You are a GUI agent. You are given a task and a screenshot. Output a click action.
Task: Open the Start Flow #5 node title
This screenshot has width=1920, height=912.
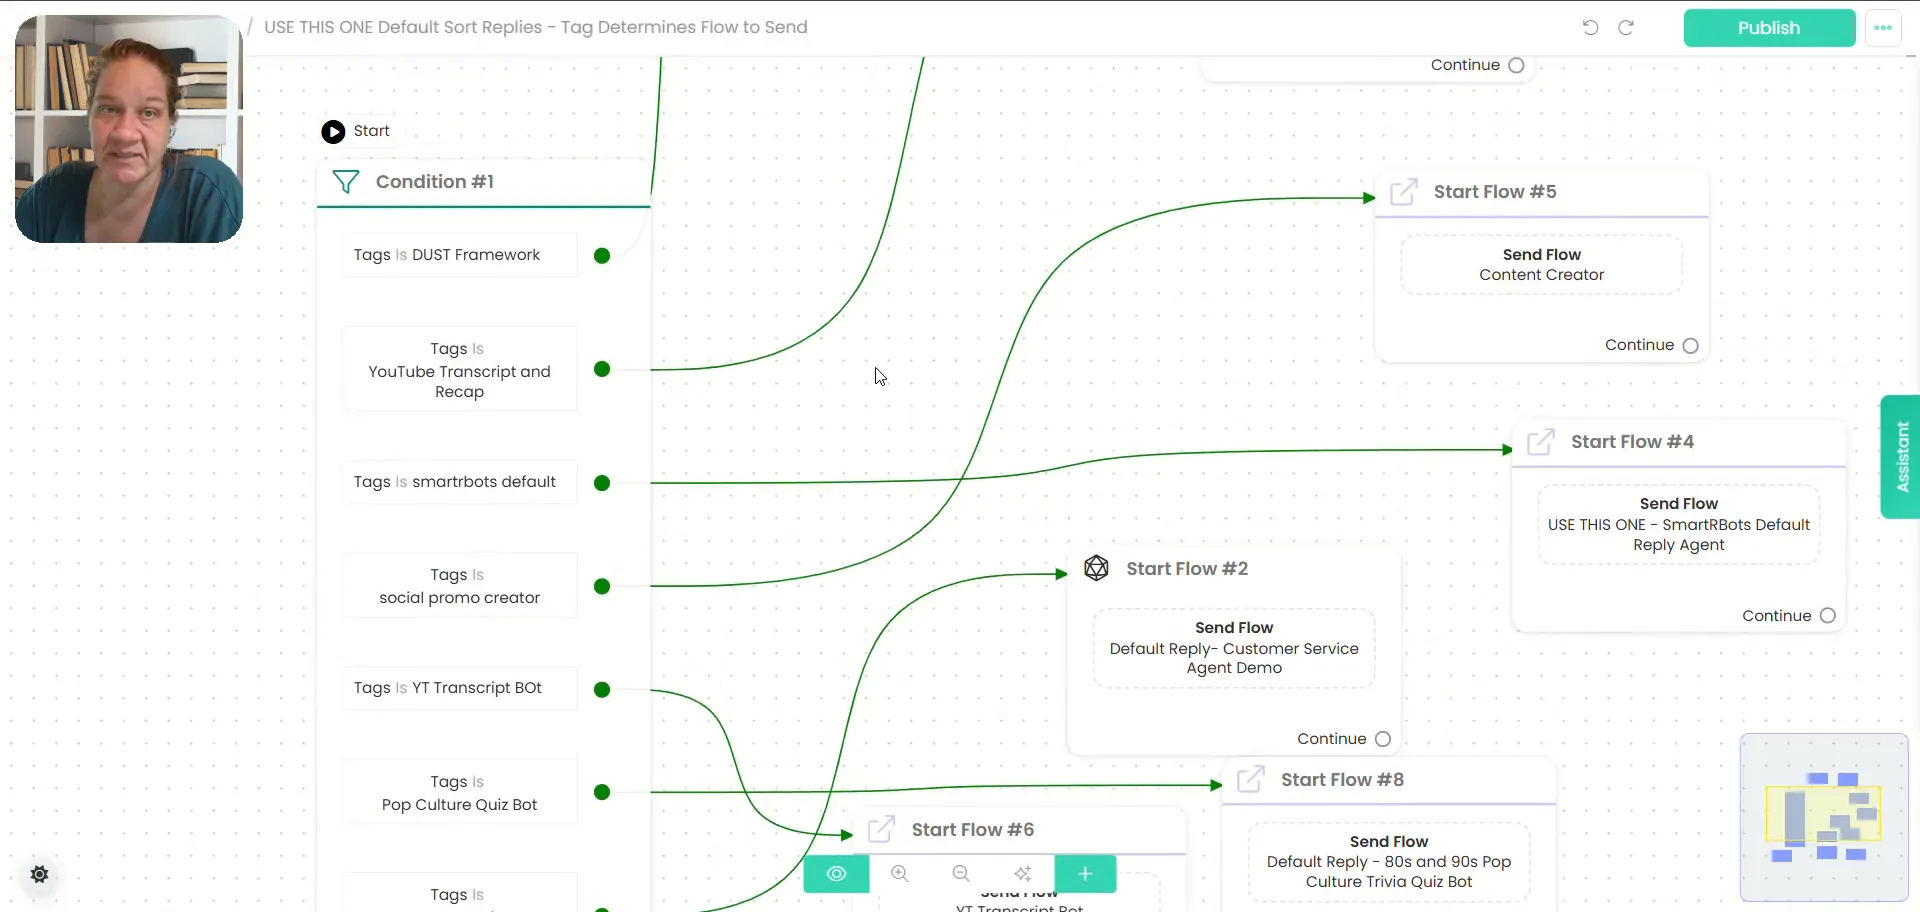(x=1495, y=192)
